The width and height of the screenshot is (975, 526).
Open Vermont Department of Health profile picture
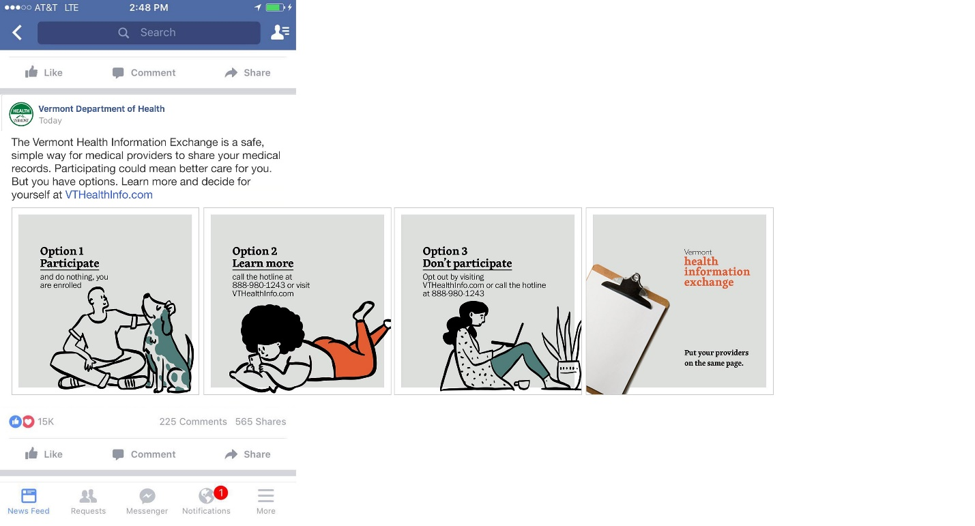point(21,114)
